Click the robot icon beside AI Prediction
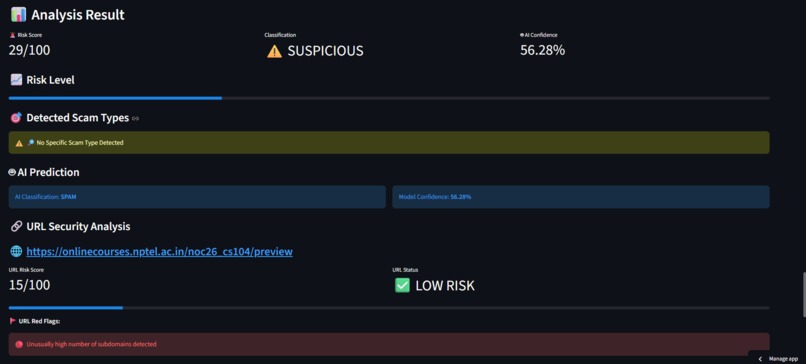The height and width of the screenshot is (364, 806). pyautogui.click(x=12, y=173)
